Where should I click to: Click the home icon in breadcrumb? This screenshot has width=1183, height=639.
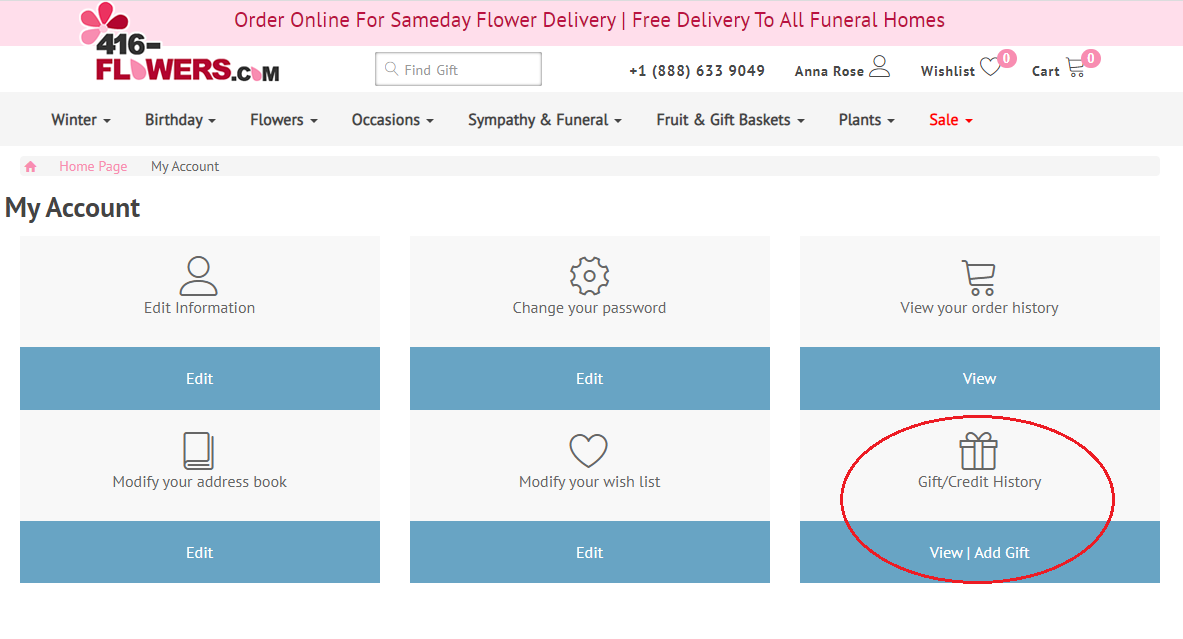click(31, 167)
